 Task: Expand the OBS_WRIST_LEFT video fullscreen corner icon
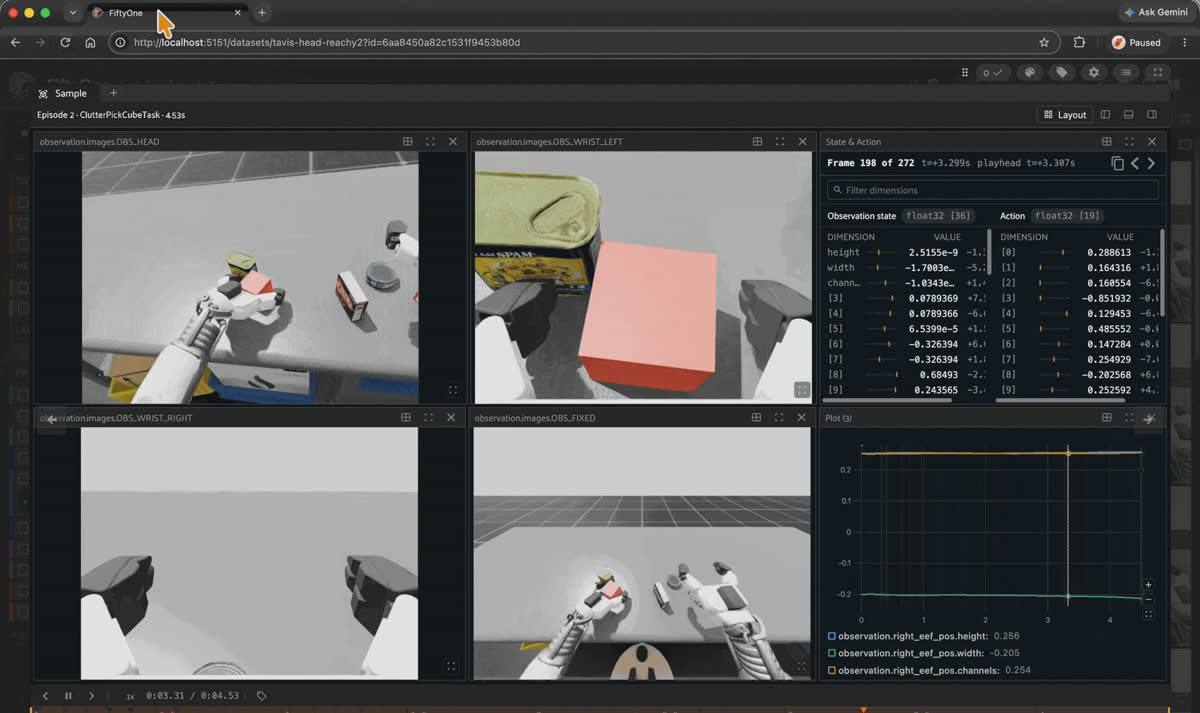[x=801, y=390]
